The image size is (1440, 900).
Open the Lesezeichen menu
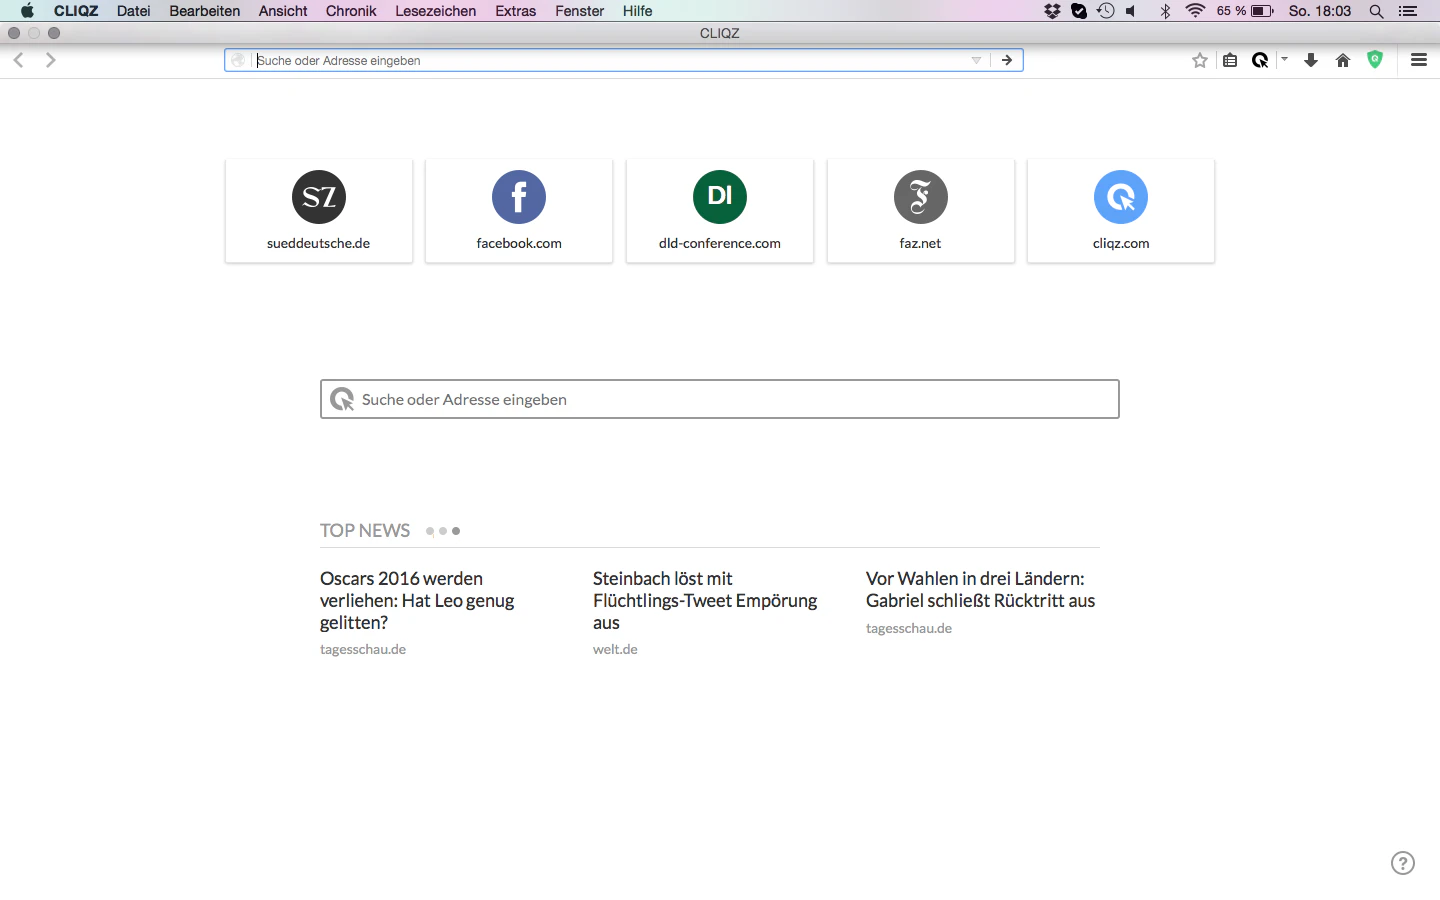435,11
